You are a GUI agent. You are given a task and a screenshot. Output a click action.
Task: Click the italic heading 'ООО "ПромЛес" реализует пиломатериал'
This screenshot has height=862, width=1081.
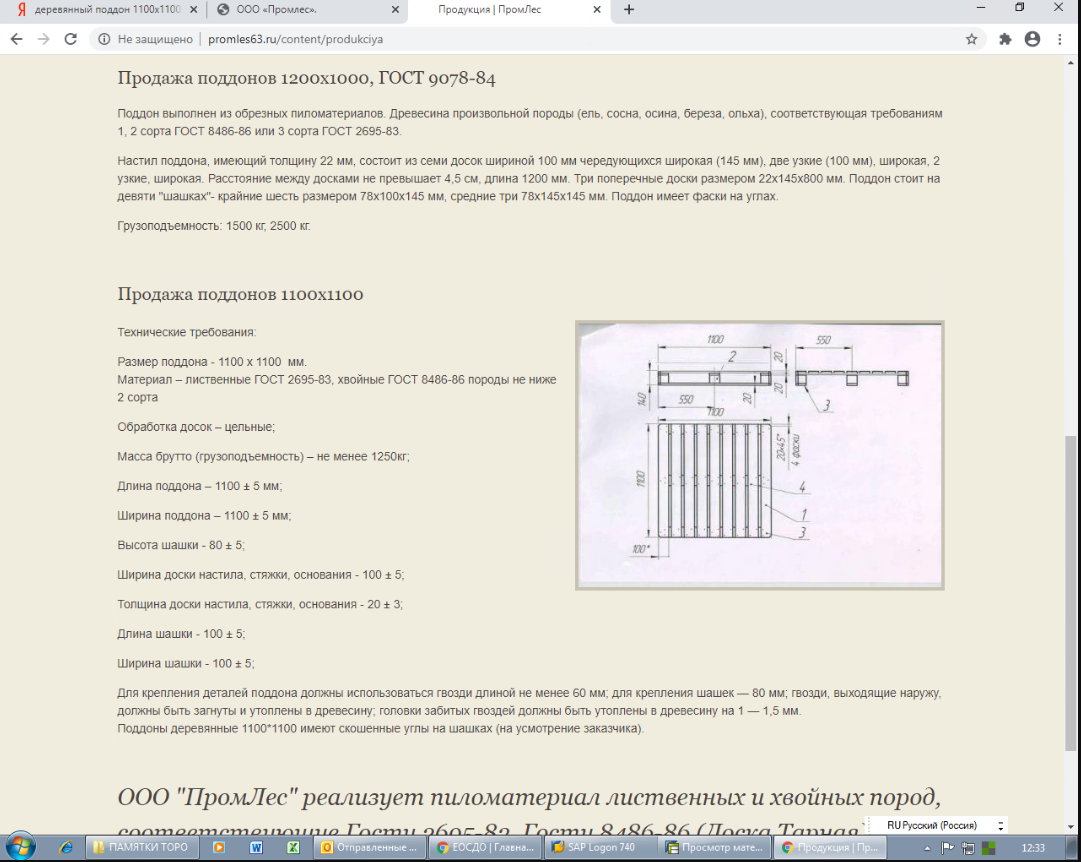pos(529,797)
